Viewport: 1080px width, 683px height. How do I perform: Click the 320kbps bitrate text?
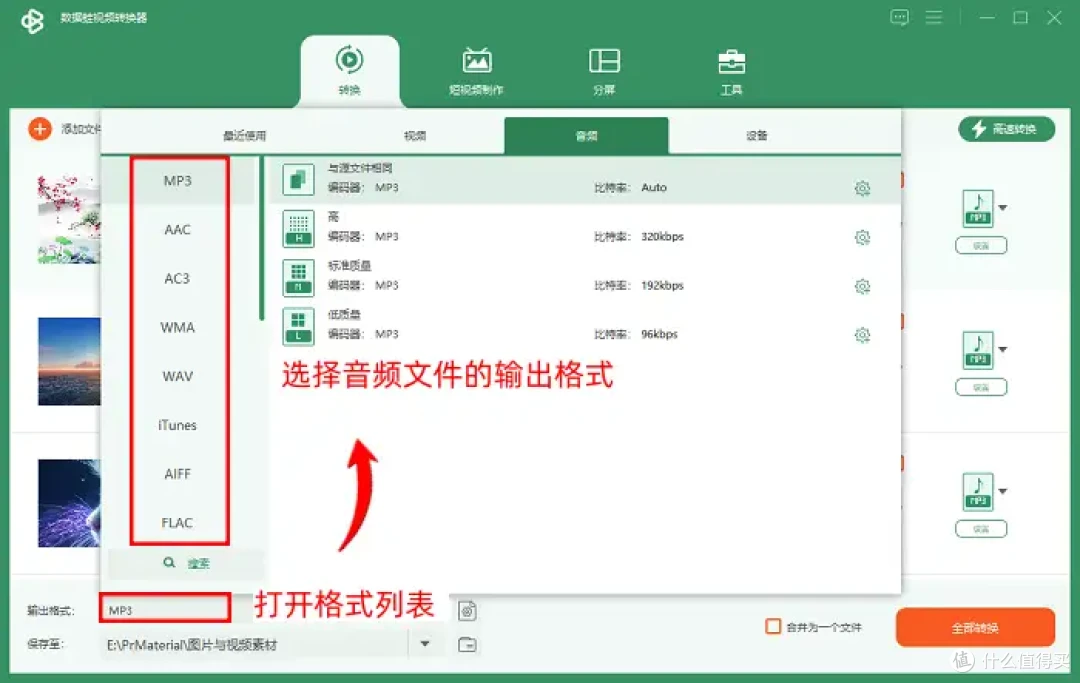click(x=662, y=236)
